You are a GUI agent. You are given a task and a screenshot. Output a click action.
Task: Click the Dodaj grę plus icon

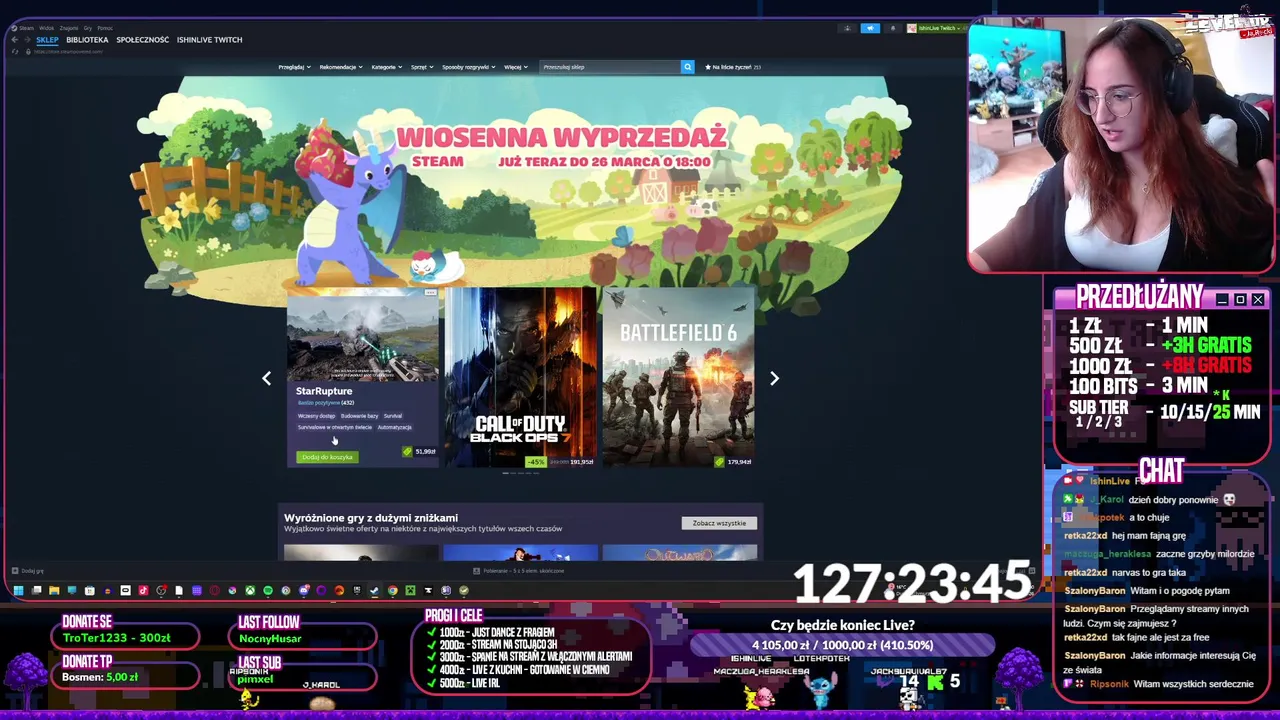(x=15, y=571)
